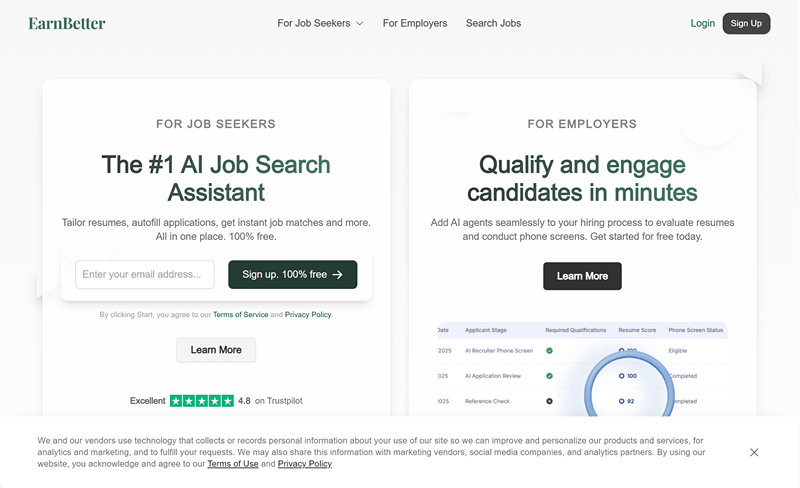Screen dimensions: 800x488
Task: Click the arrow icon in Sign up button
Action: coord(337,275)
